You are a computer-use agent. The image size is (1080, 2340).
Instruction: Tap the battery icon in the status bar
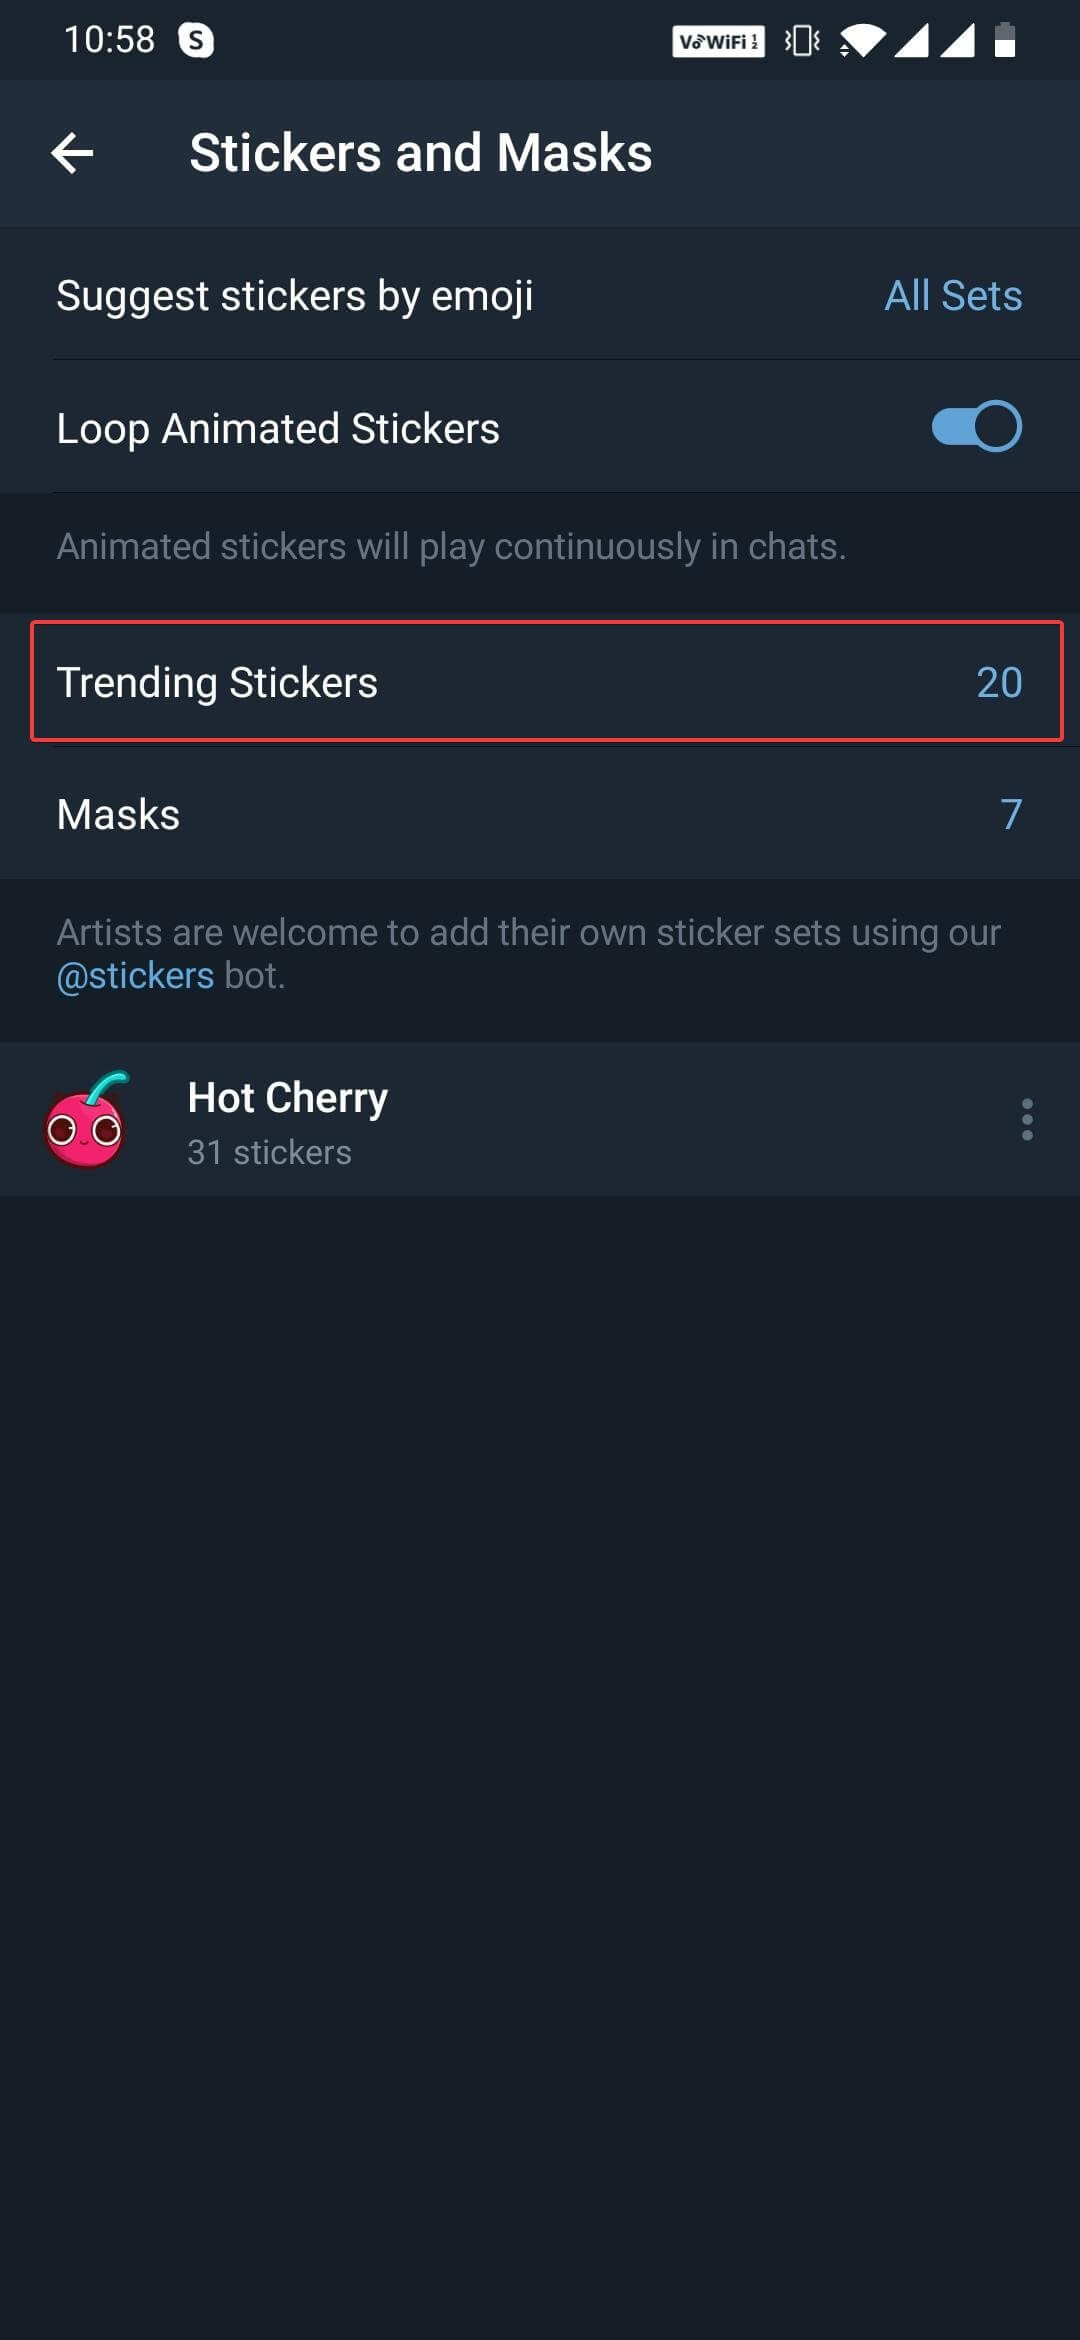pos(1005,41)
